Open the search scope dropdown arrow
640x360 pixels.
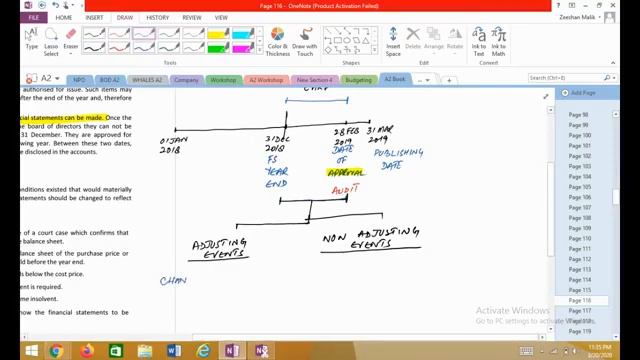click(x=614, y=78)
